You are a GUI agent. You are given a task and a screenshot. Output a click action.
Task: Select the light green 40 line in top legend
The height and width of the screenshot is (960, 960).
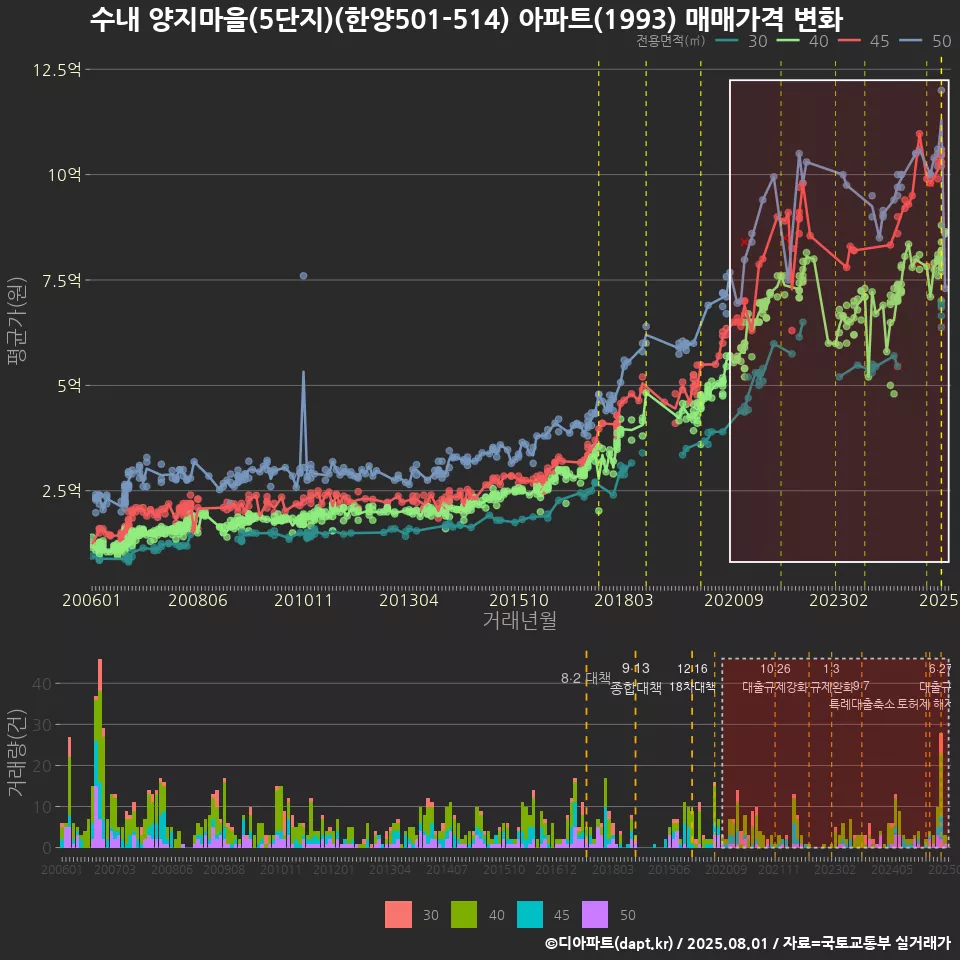[x=789, y=41]
